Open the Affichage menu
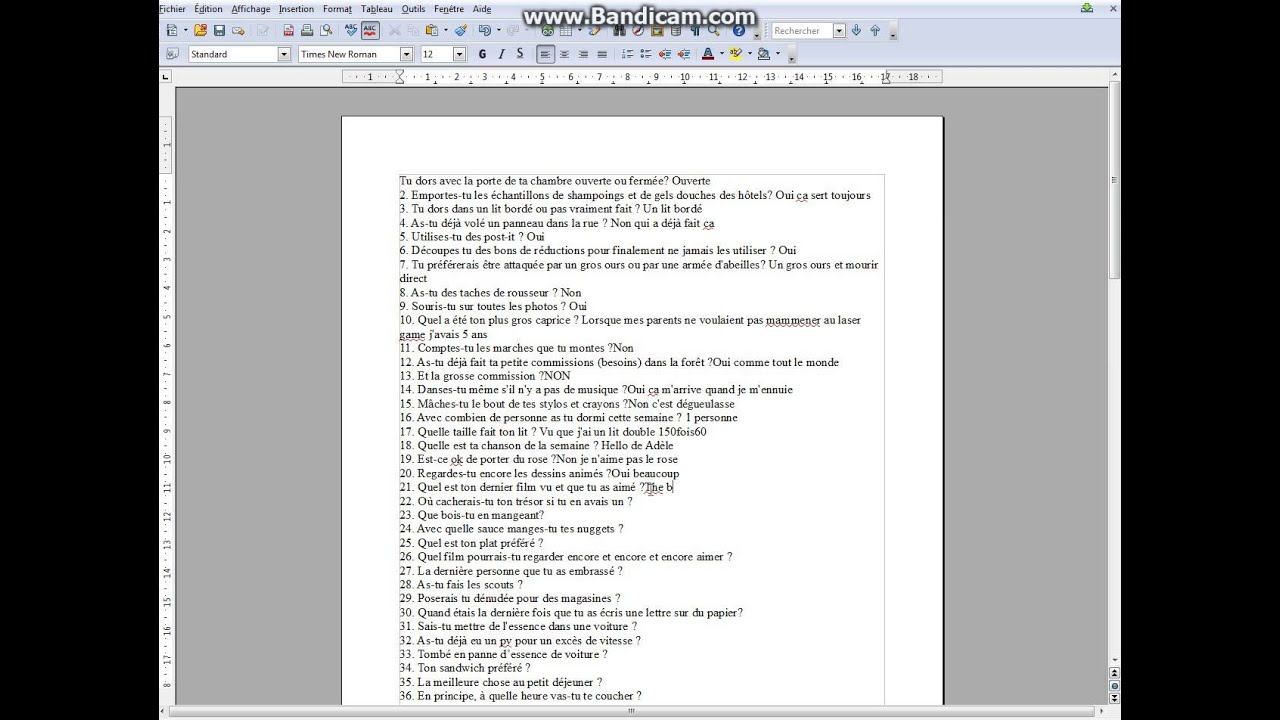 250,9
